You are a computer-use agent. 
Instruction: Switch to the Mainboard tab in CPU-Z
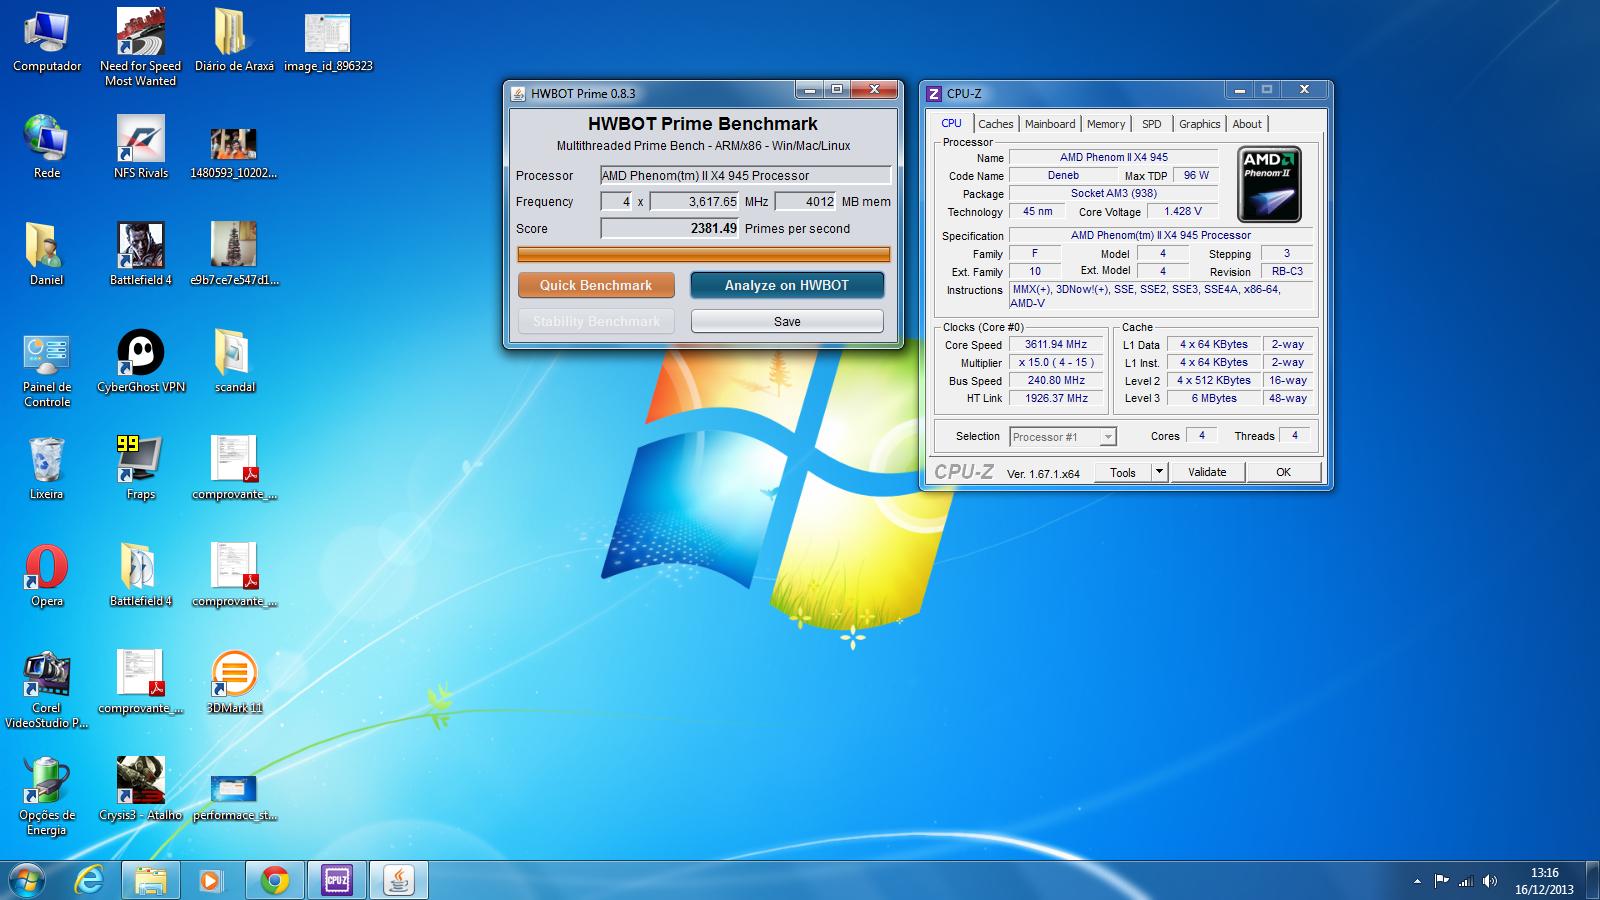tap(1050, 124)
